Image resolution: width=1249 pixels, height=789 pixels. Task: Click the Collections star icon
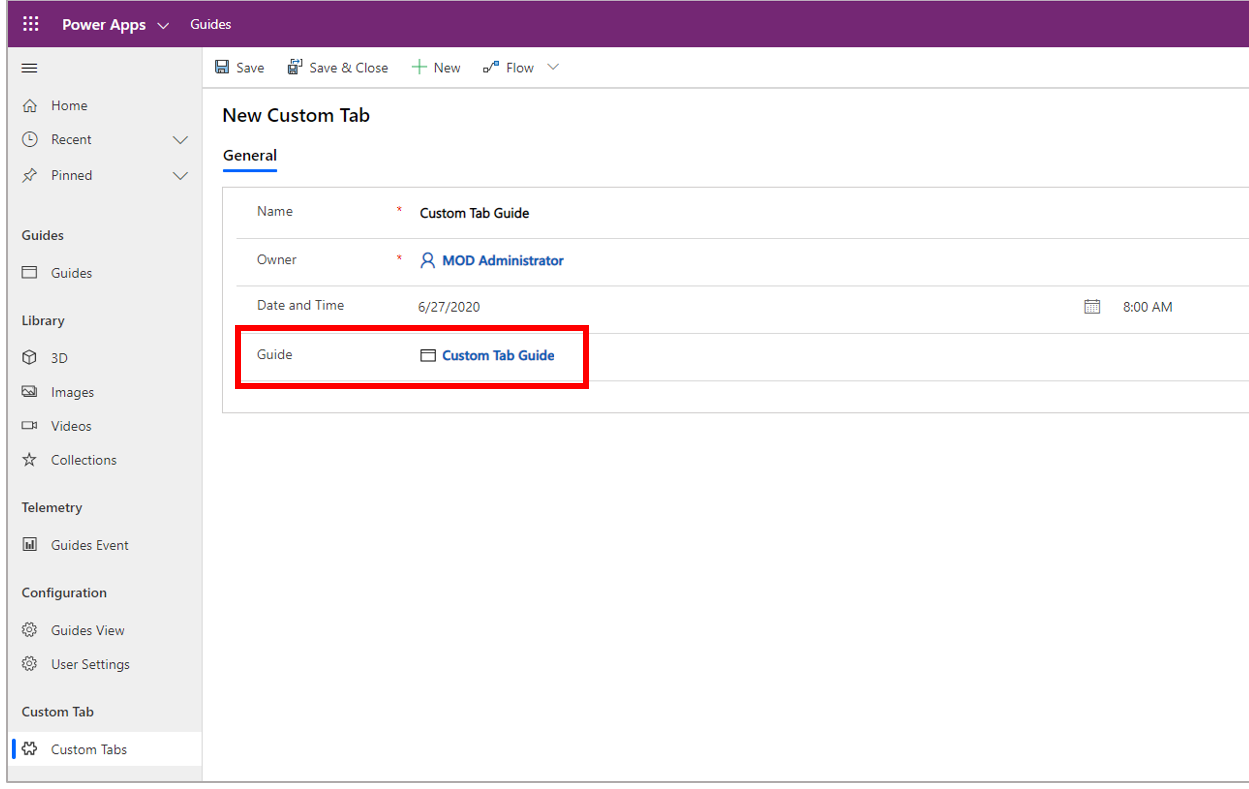tap(30, 460)
